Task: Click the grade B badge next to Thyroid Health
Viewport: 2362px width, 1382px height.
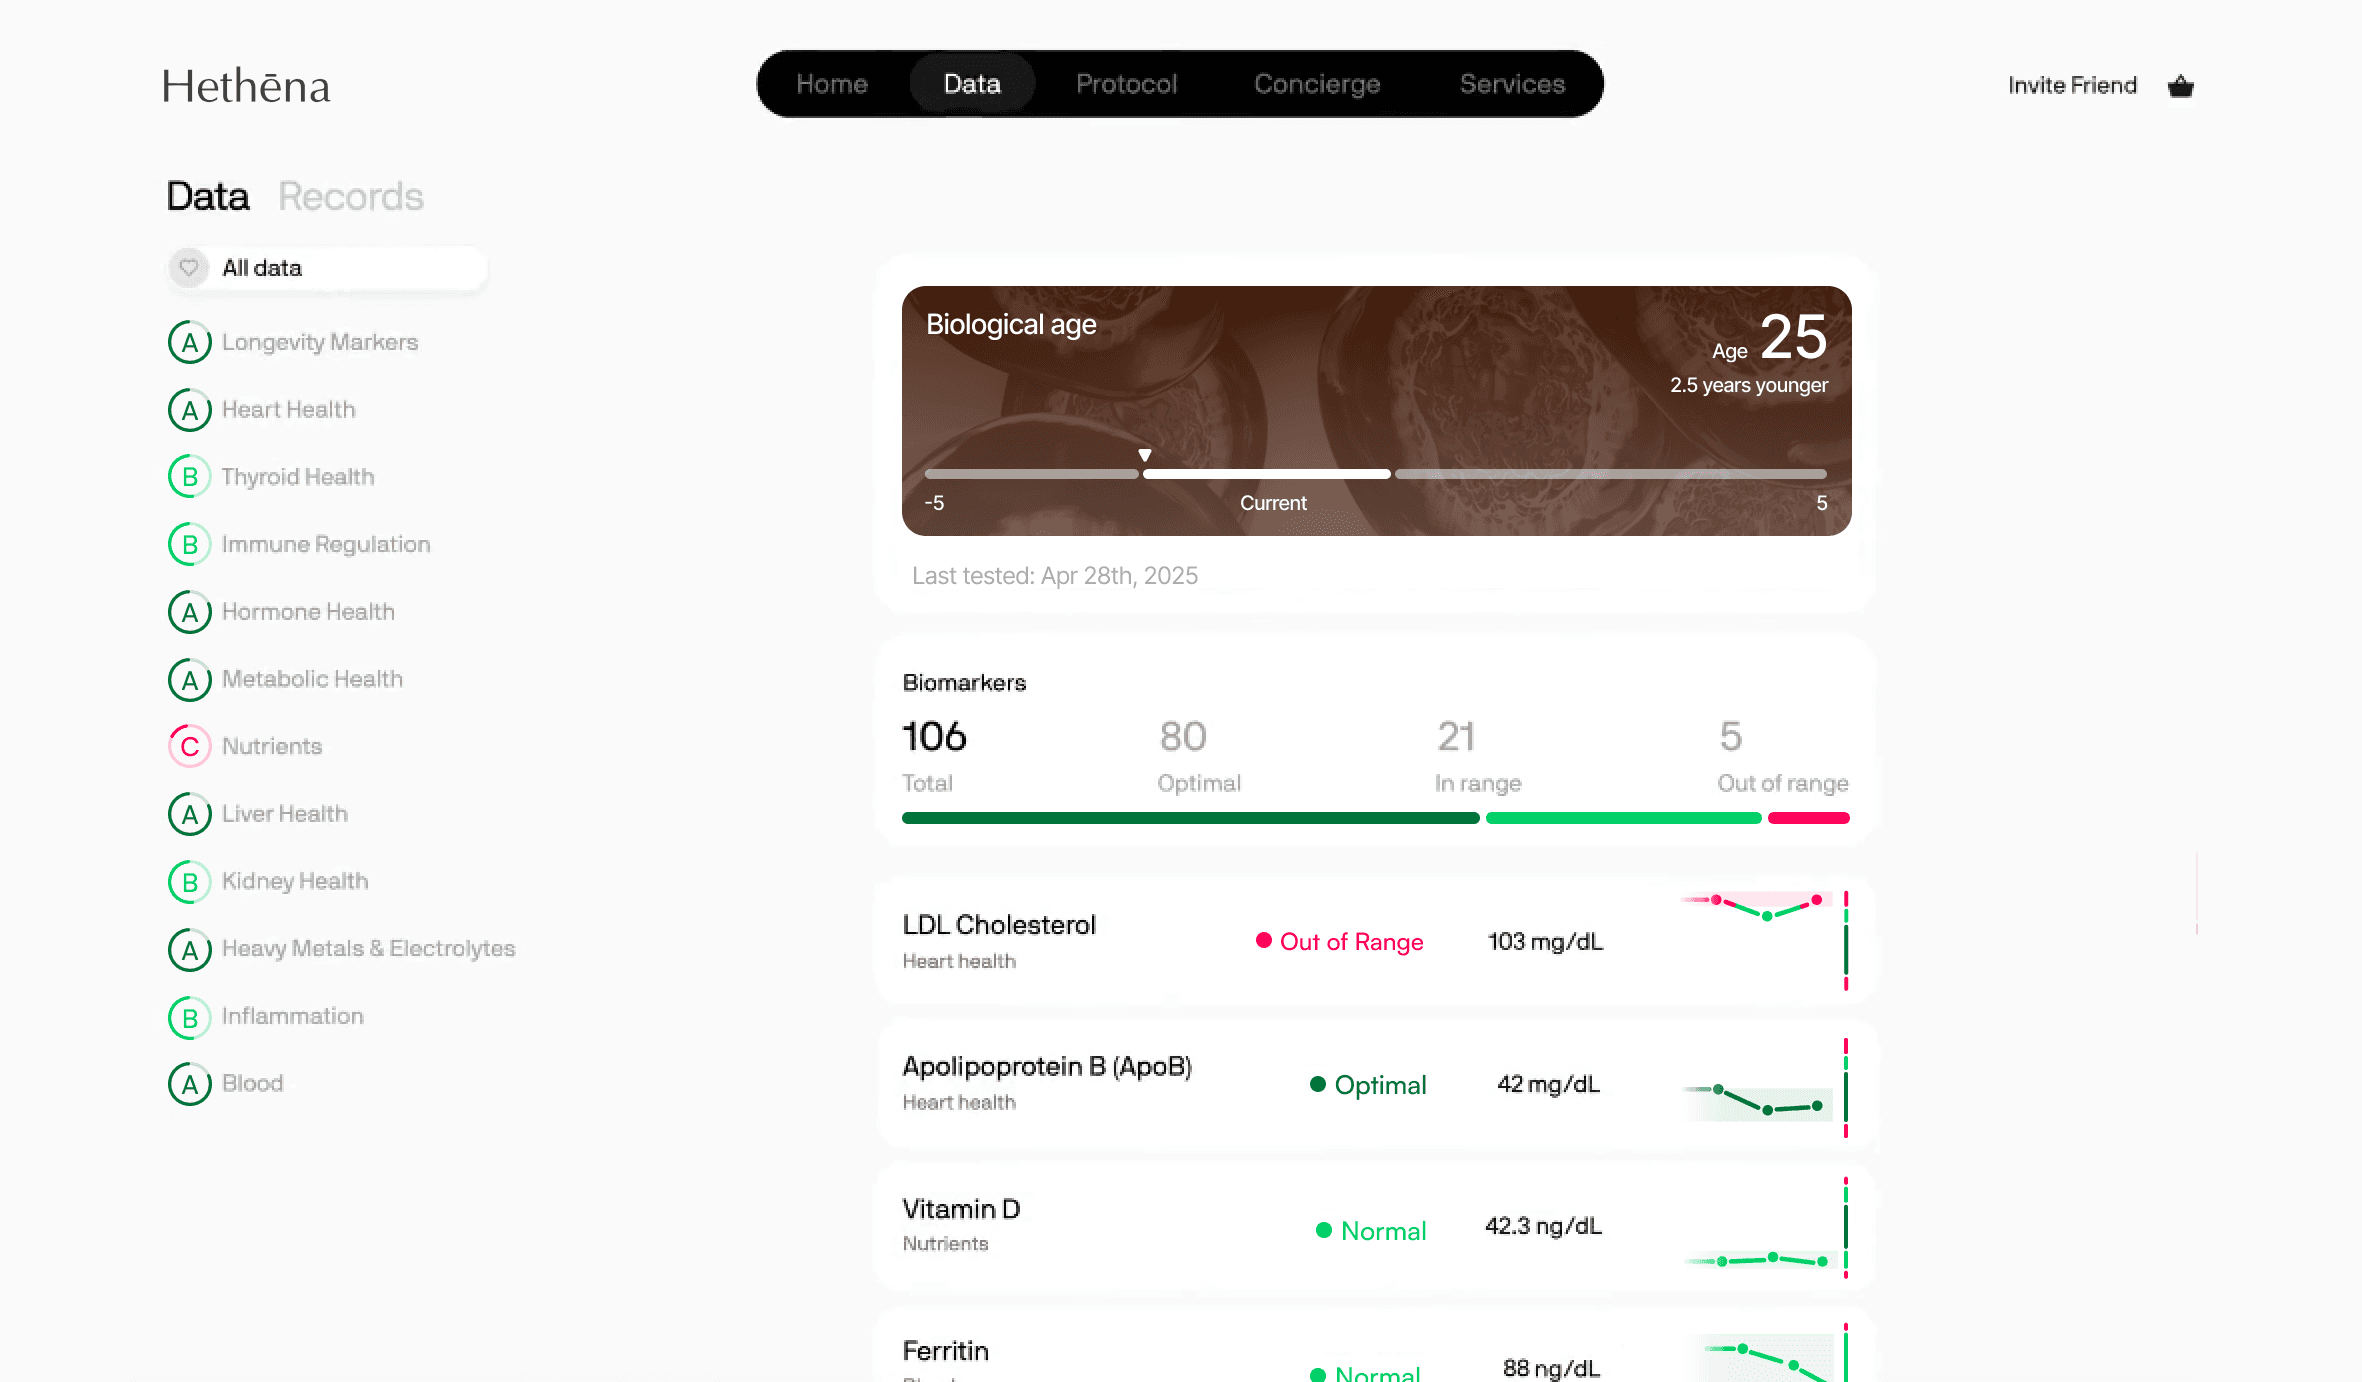Action: click(189, 477)
